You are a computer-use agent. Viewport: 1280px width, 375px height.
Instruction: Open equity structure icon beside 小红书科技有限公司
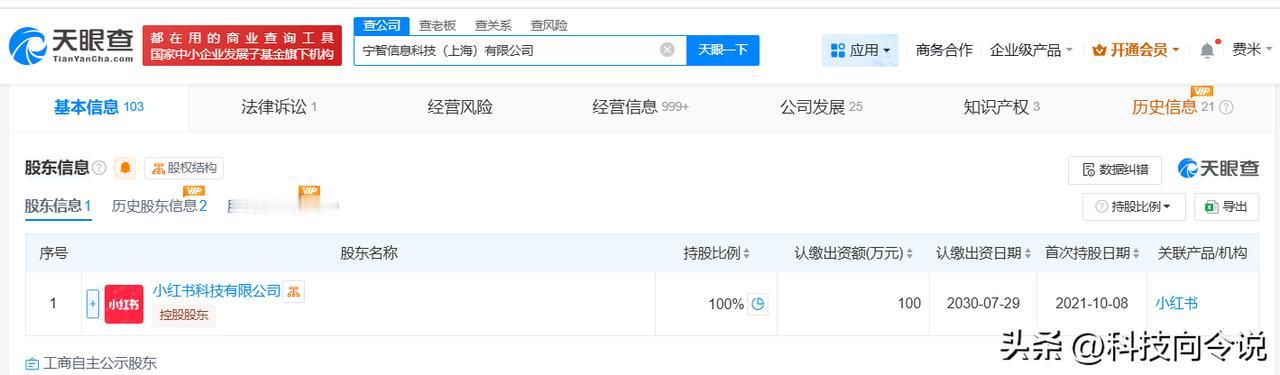(x=294, y=291)
